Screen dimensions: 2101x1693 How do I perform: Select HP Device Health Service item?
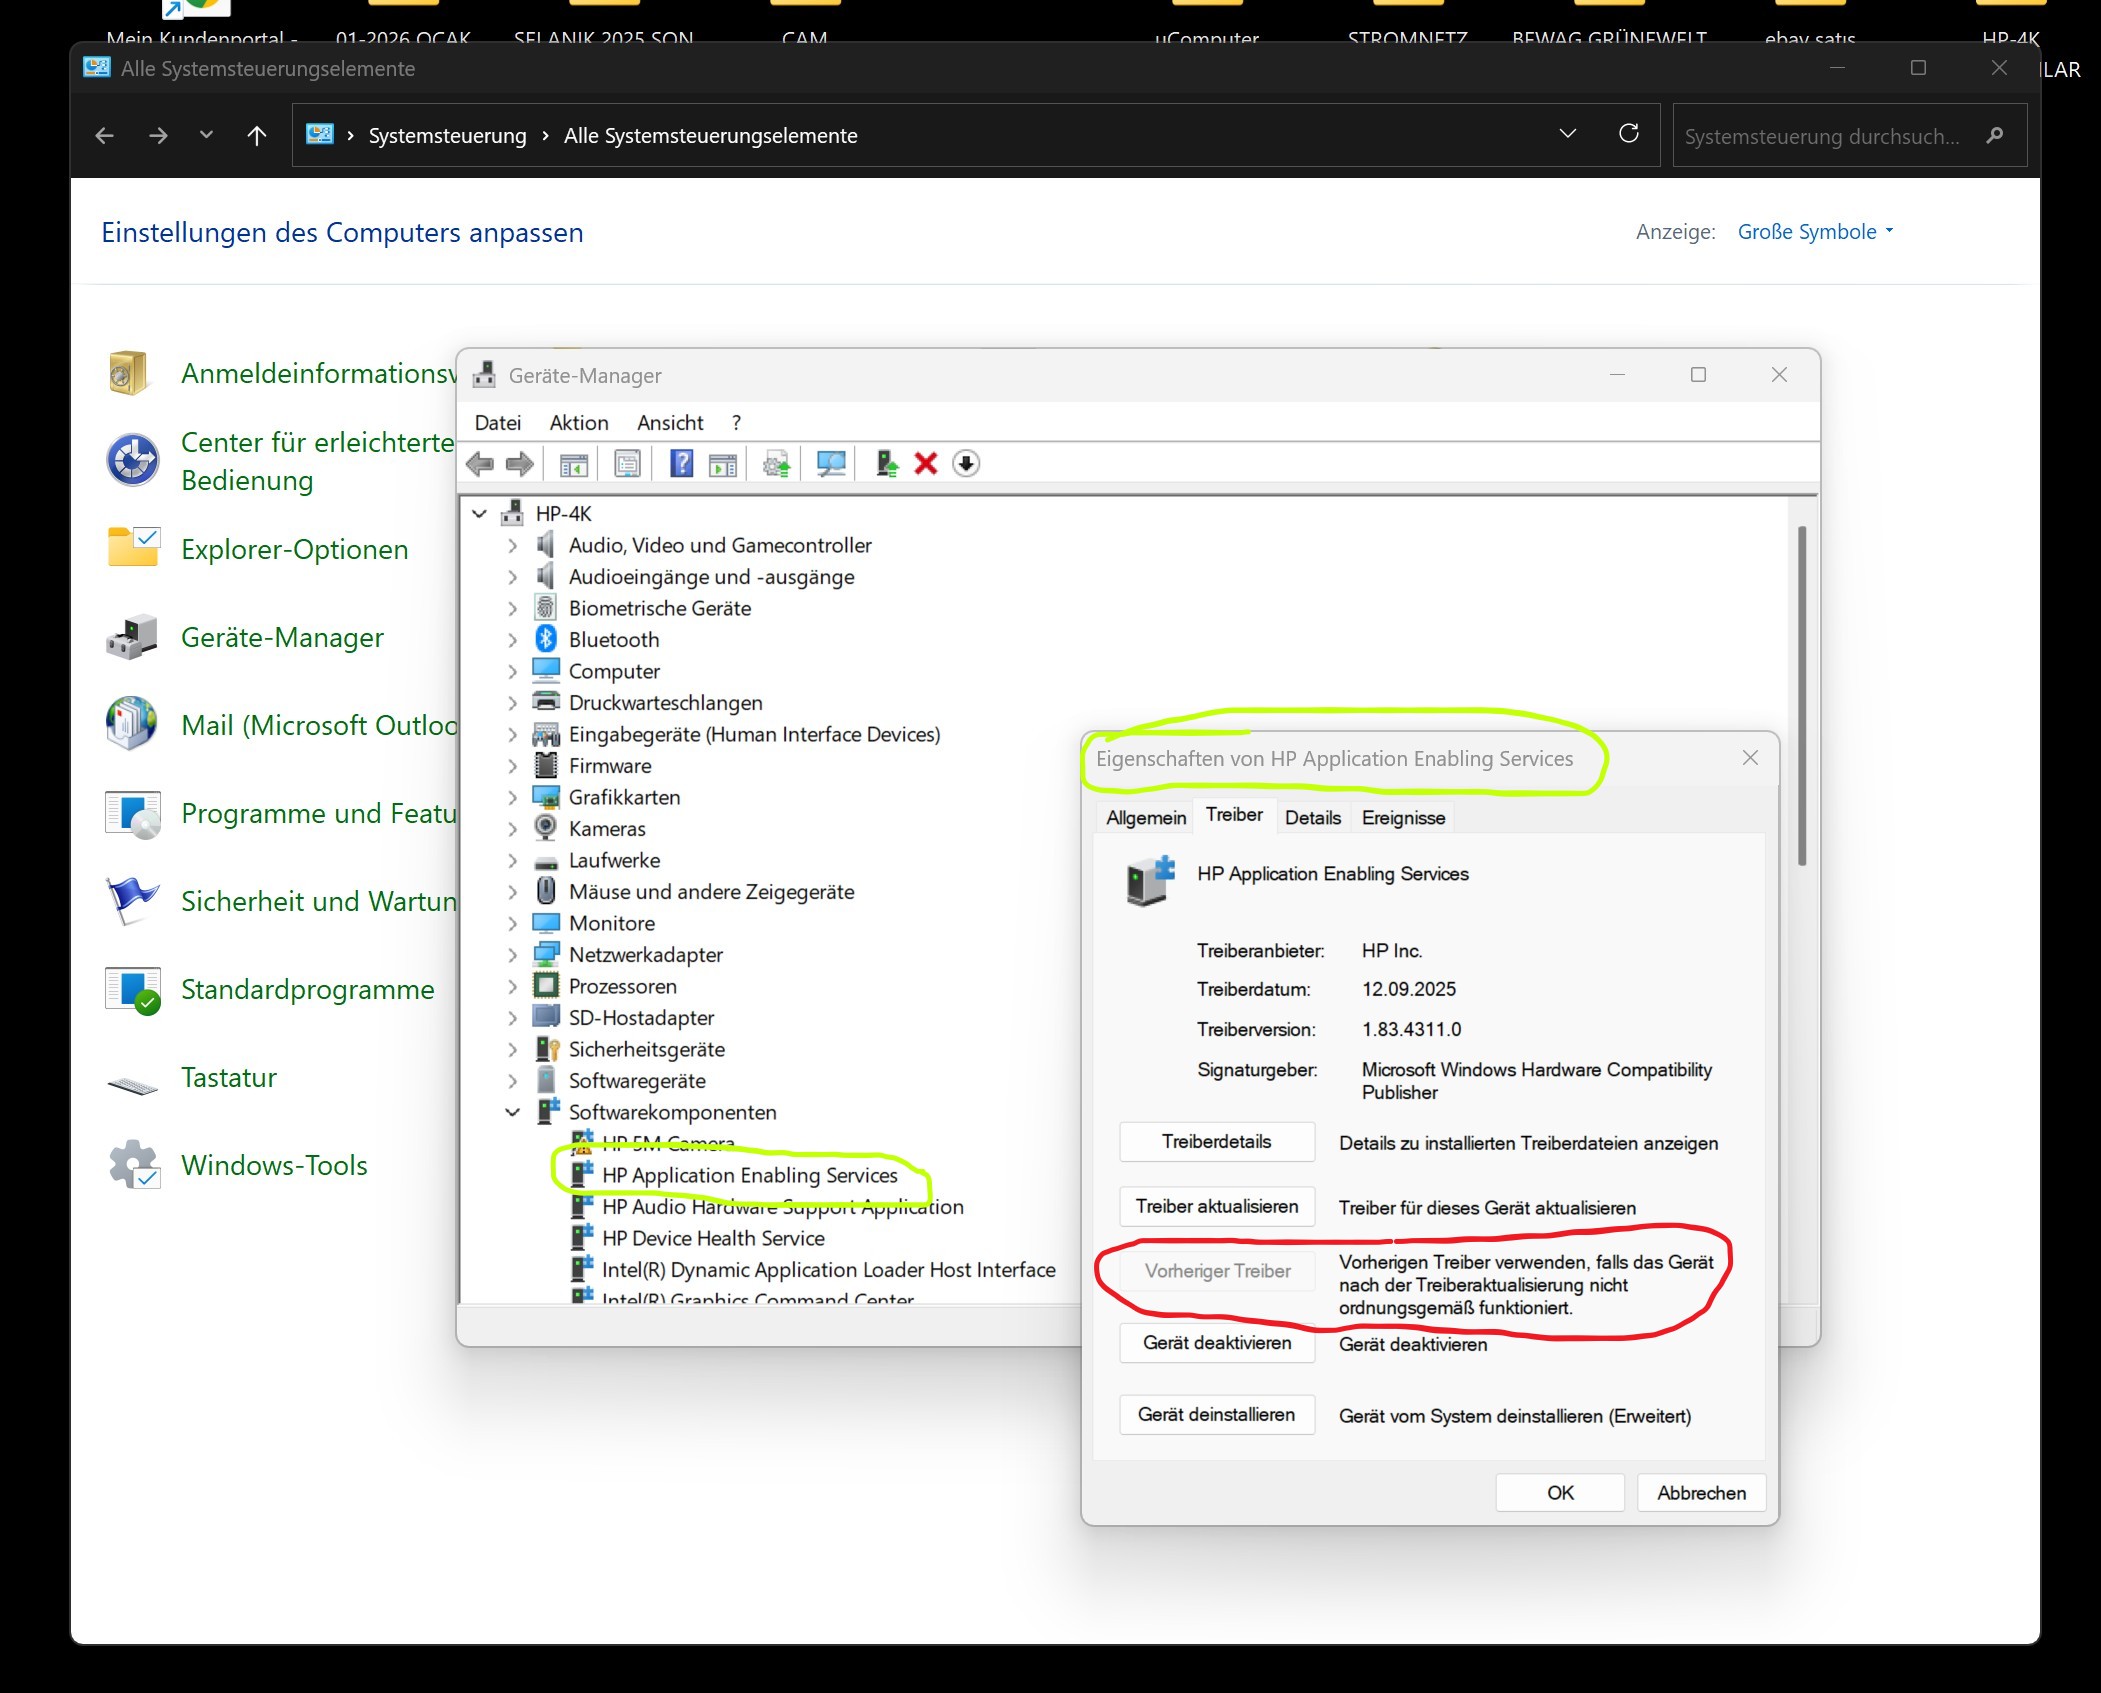[x=712, y=1238]
